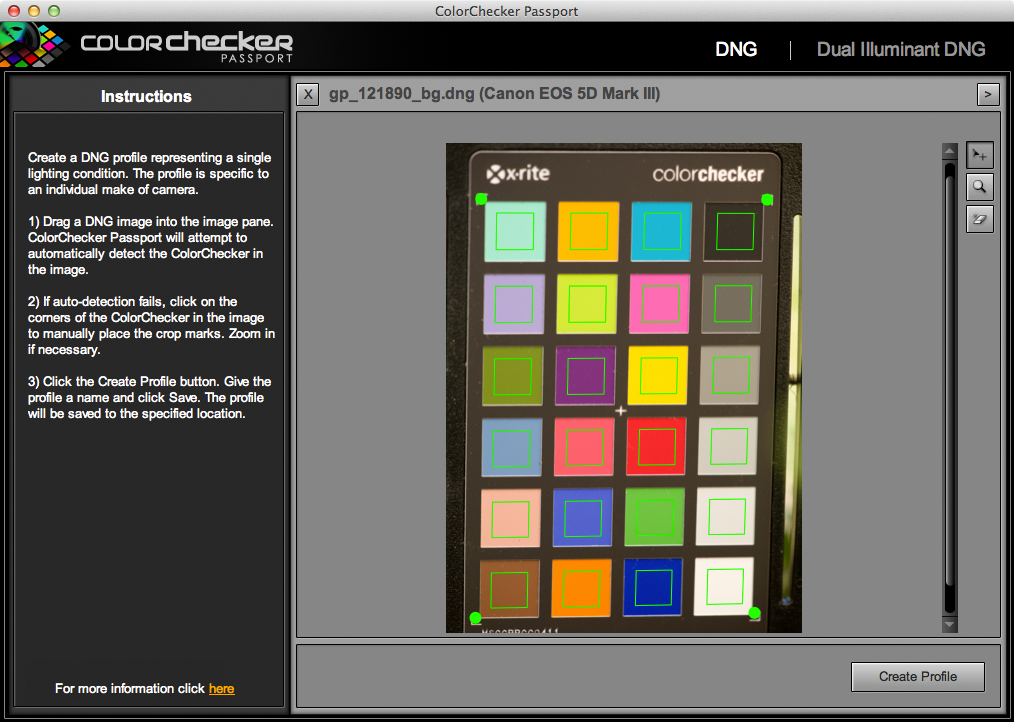This screenshot has width=1014, height=722.
Task: Open the 'here' more information link
Action: pyautogui.click(x=221, y=688)
